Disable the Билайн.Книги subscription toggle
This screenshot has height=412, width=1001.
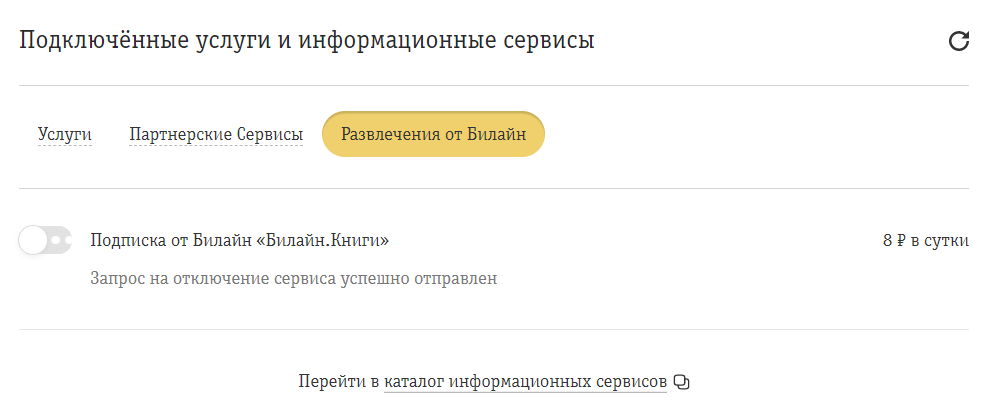(45, 240)
